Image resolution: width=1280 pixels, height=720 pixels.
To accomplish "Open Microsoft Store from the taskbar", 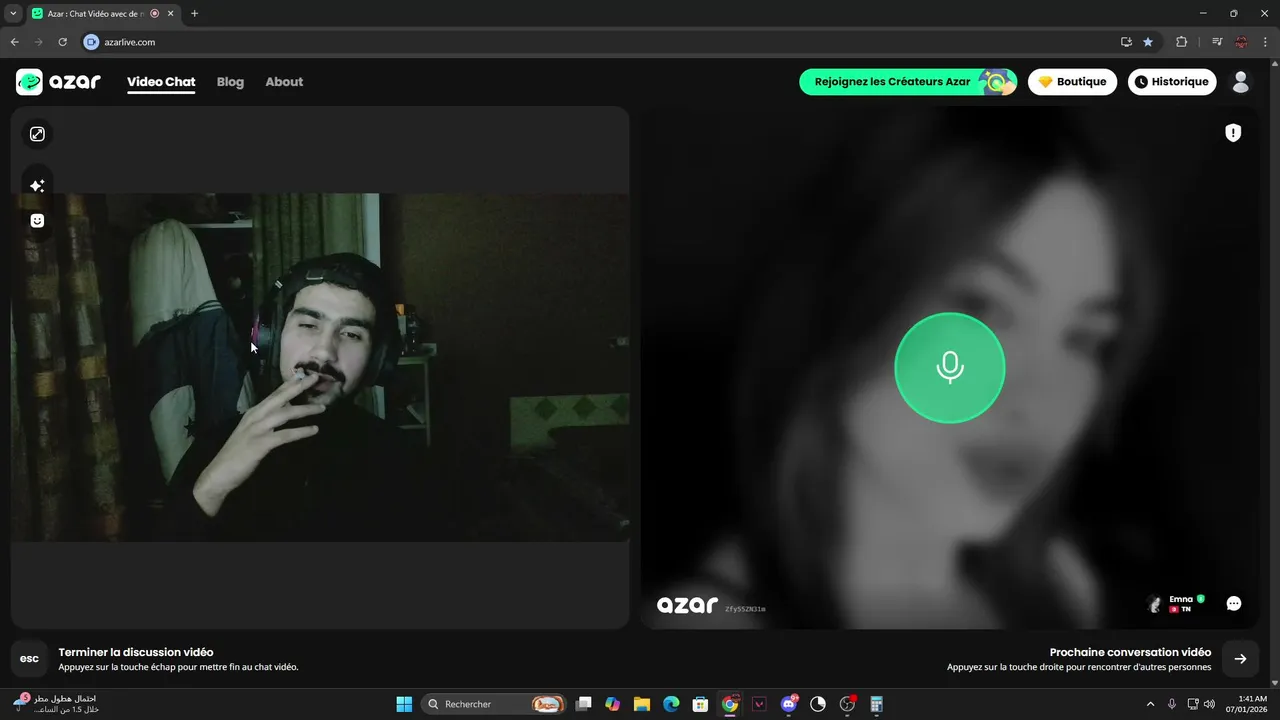I will (x=701, y=704).
